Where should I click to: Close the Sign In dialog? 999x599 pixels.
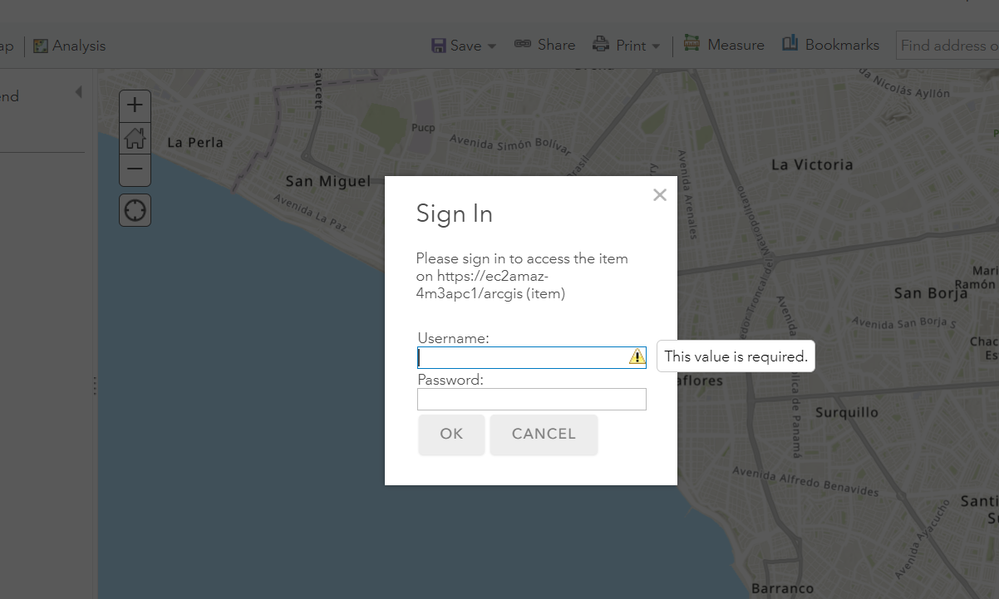[659, 195]
